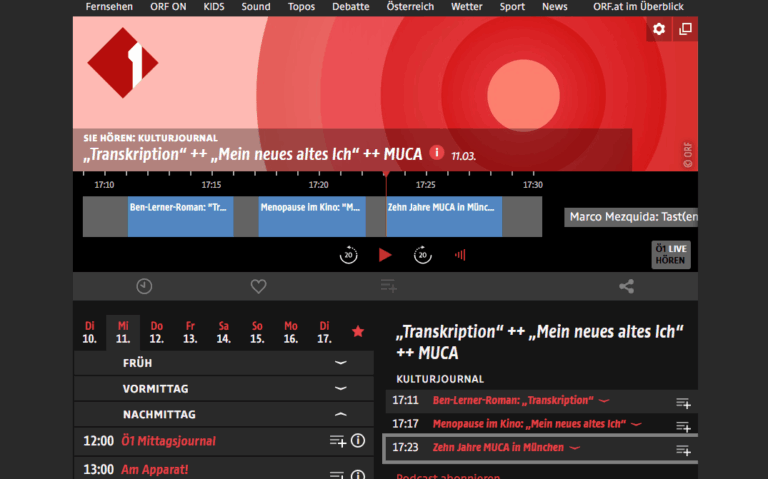Collapse the NACHMITTAG section
The image size is (768, 479).
(x=340, y=414)
